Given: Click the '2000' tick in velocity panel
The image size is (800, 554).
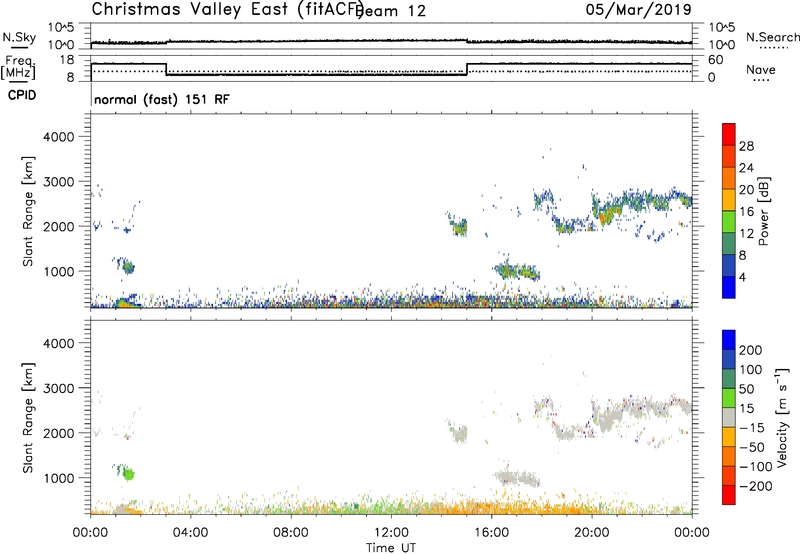Looking at the screenshot, I should [58, 433].
